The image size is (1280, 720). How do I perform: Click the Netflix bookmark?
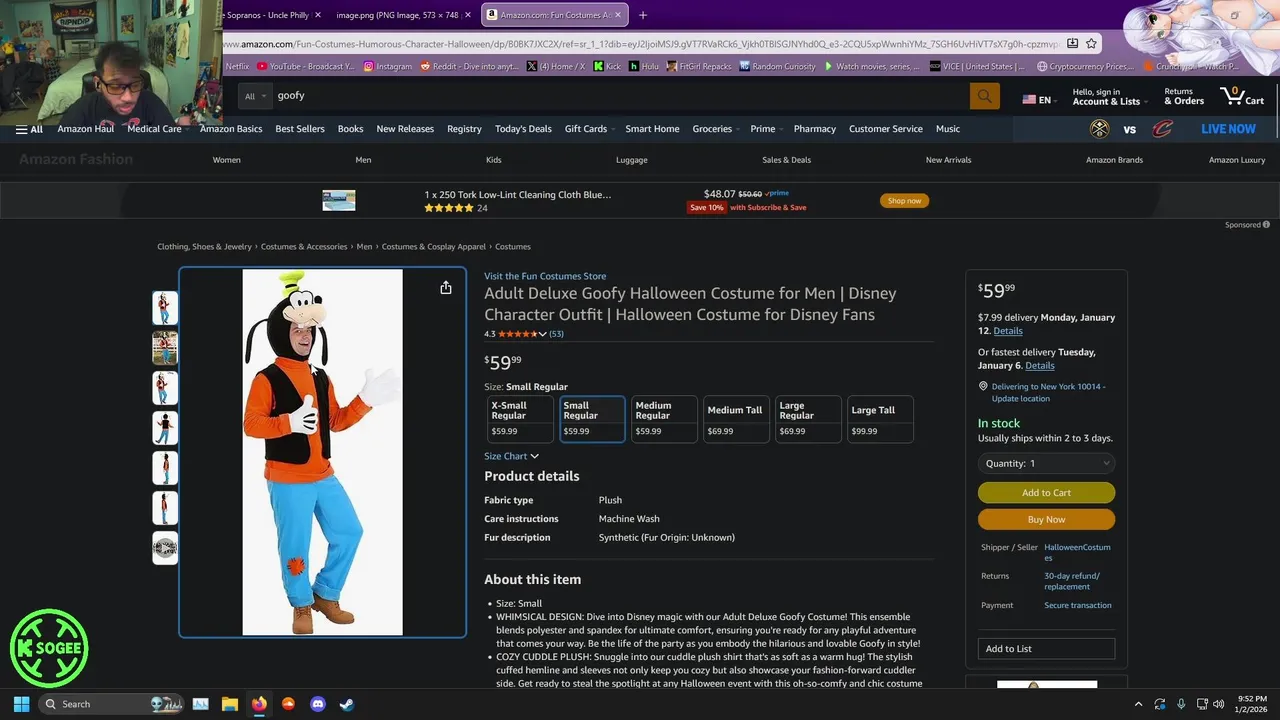coord(236,66)
